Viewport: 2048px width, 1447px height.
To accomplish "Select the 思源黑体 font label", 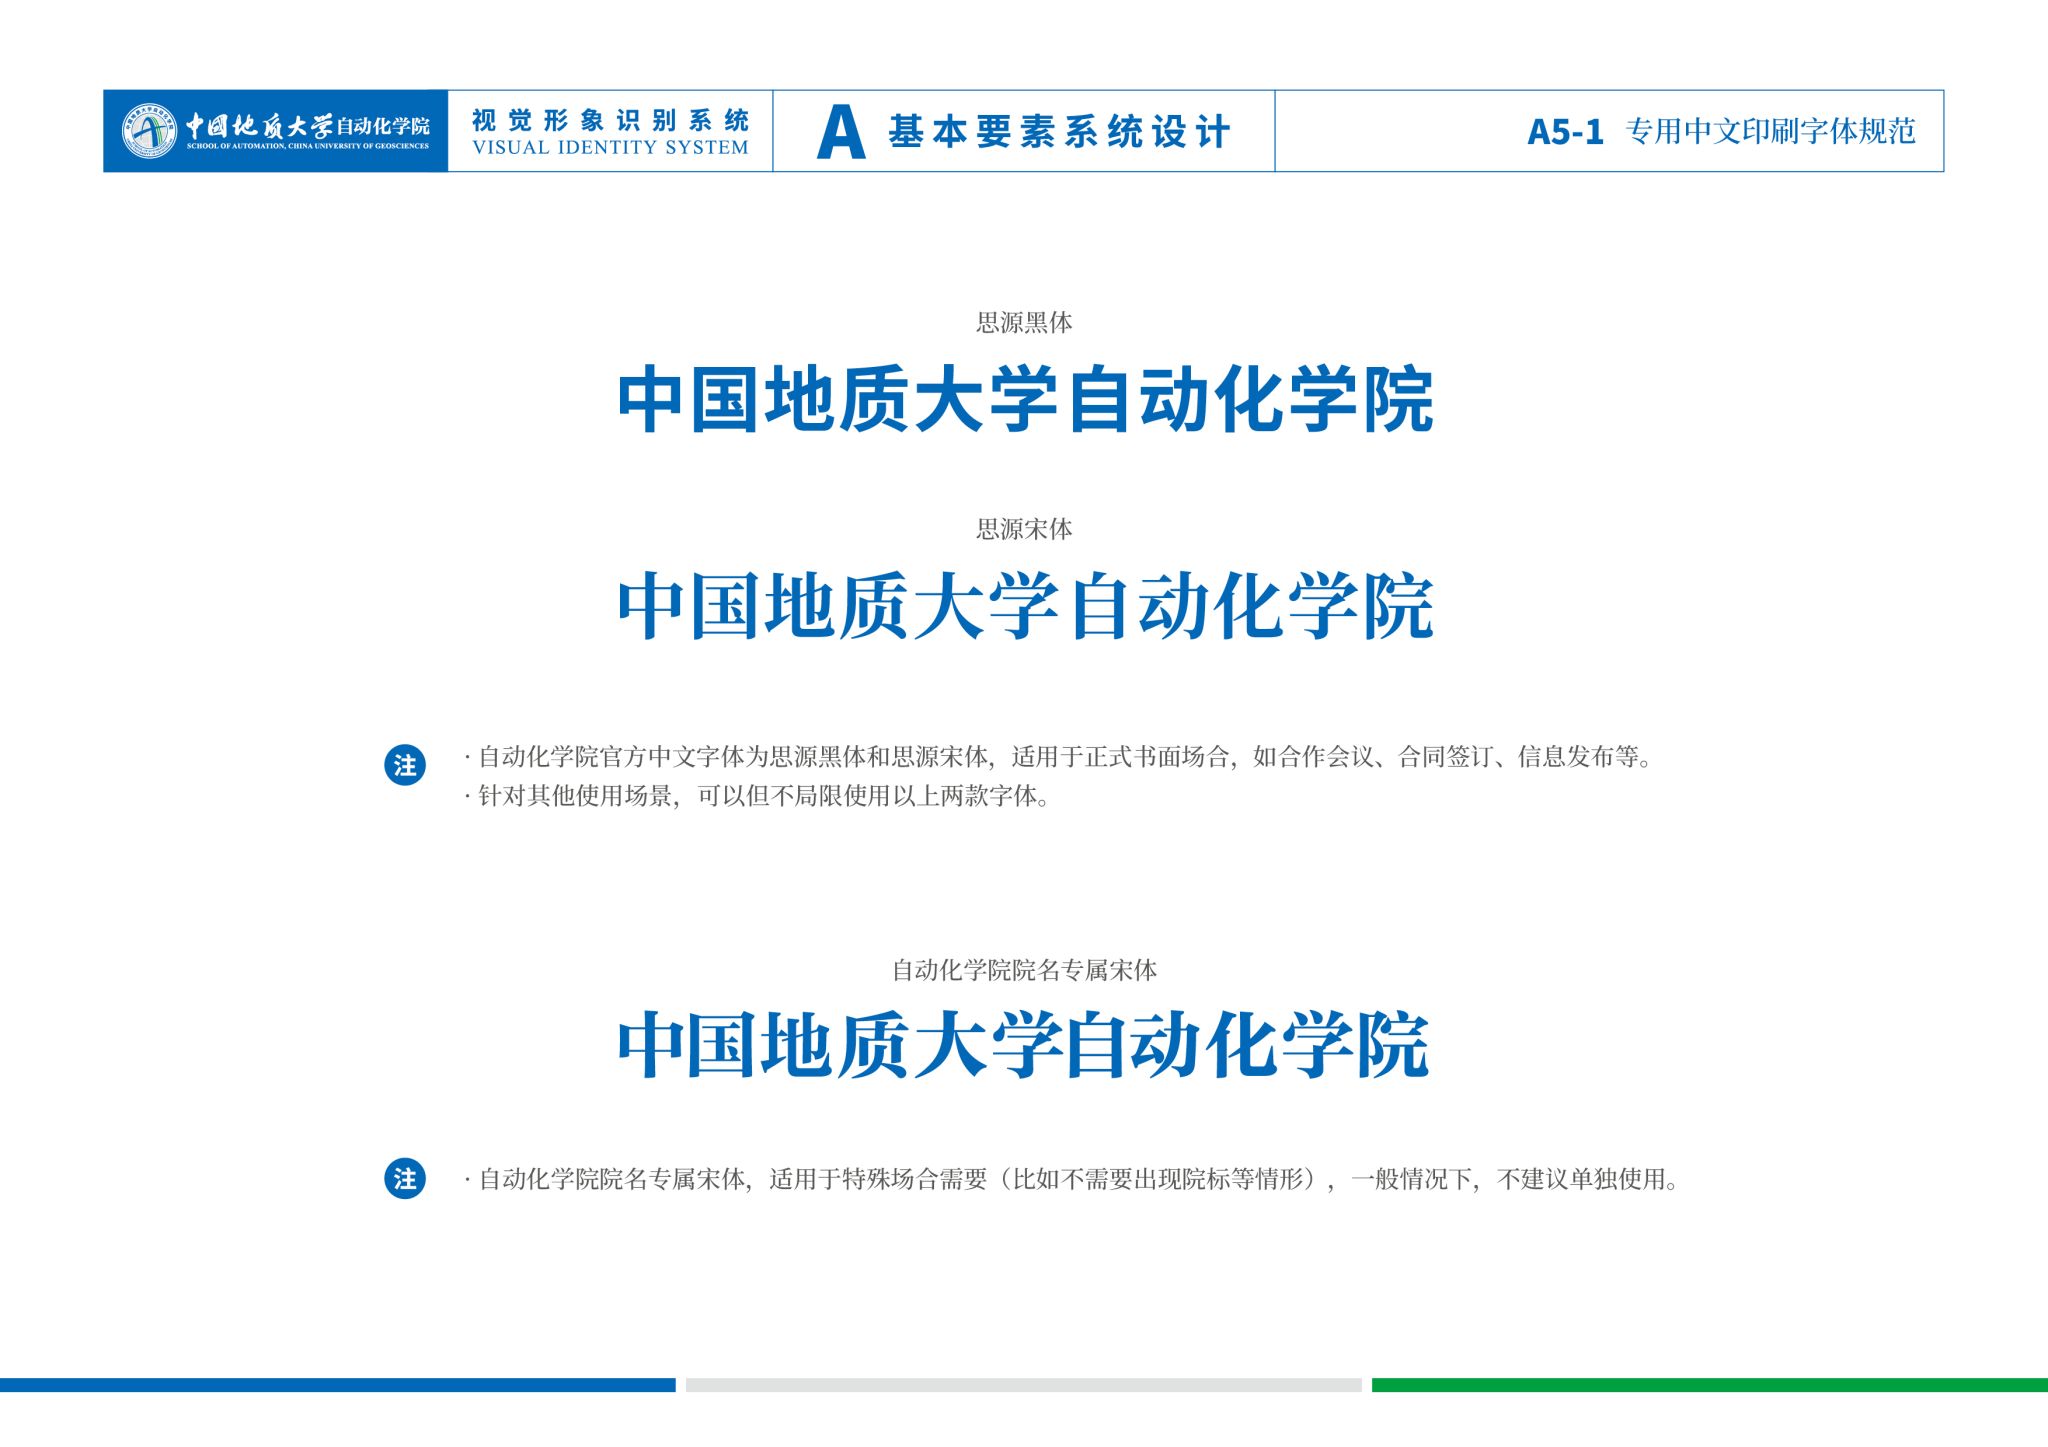I will click(x=1024, y=323).
